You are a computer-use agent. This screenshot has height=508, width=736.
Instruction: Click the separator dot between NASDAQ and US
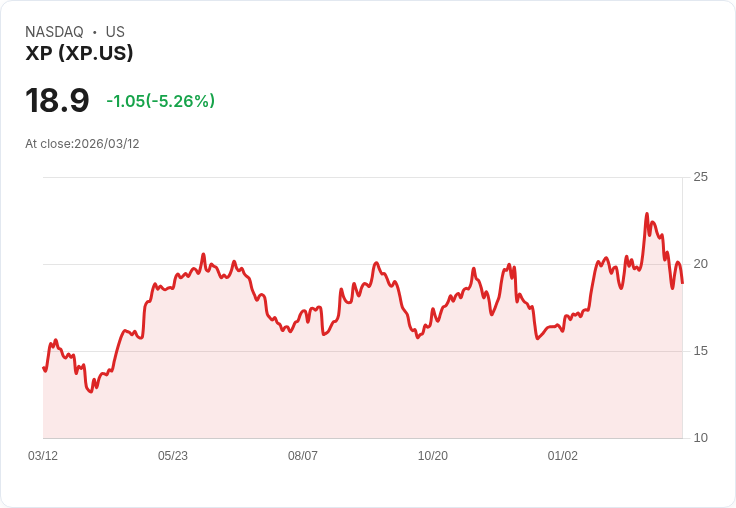(x=94, y=32)
